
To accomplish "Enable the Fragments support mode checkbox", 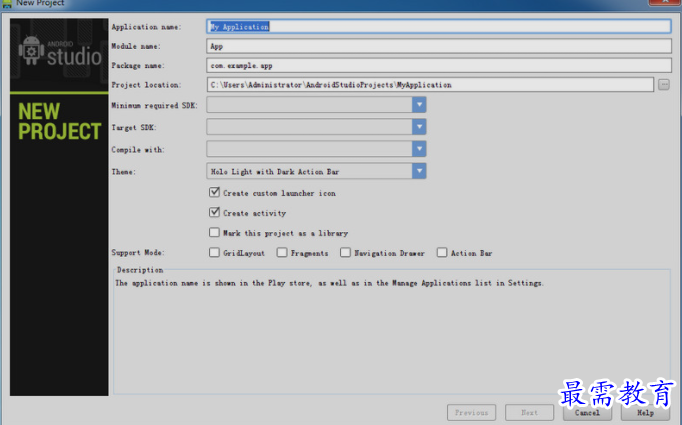I will [282, 252].
